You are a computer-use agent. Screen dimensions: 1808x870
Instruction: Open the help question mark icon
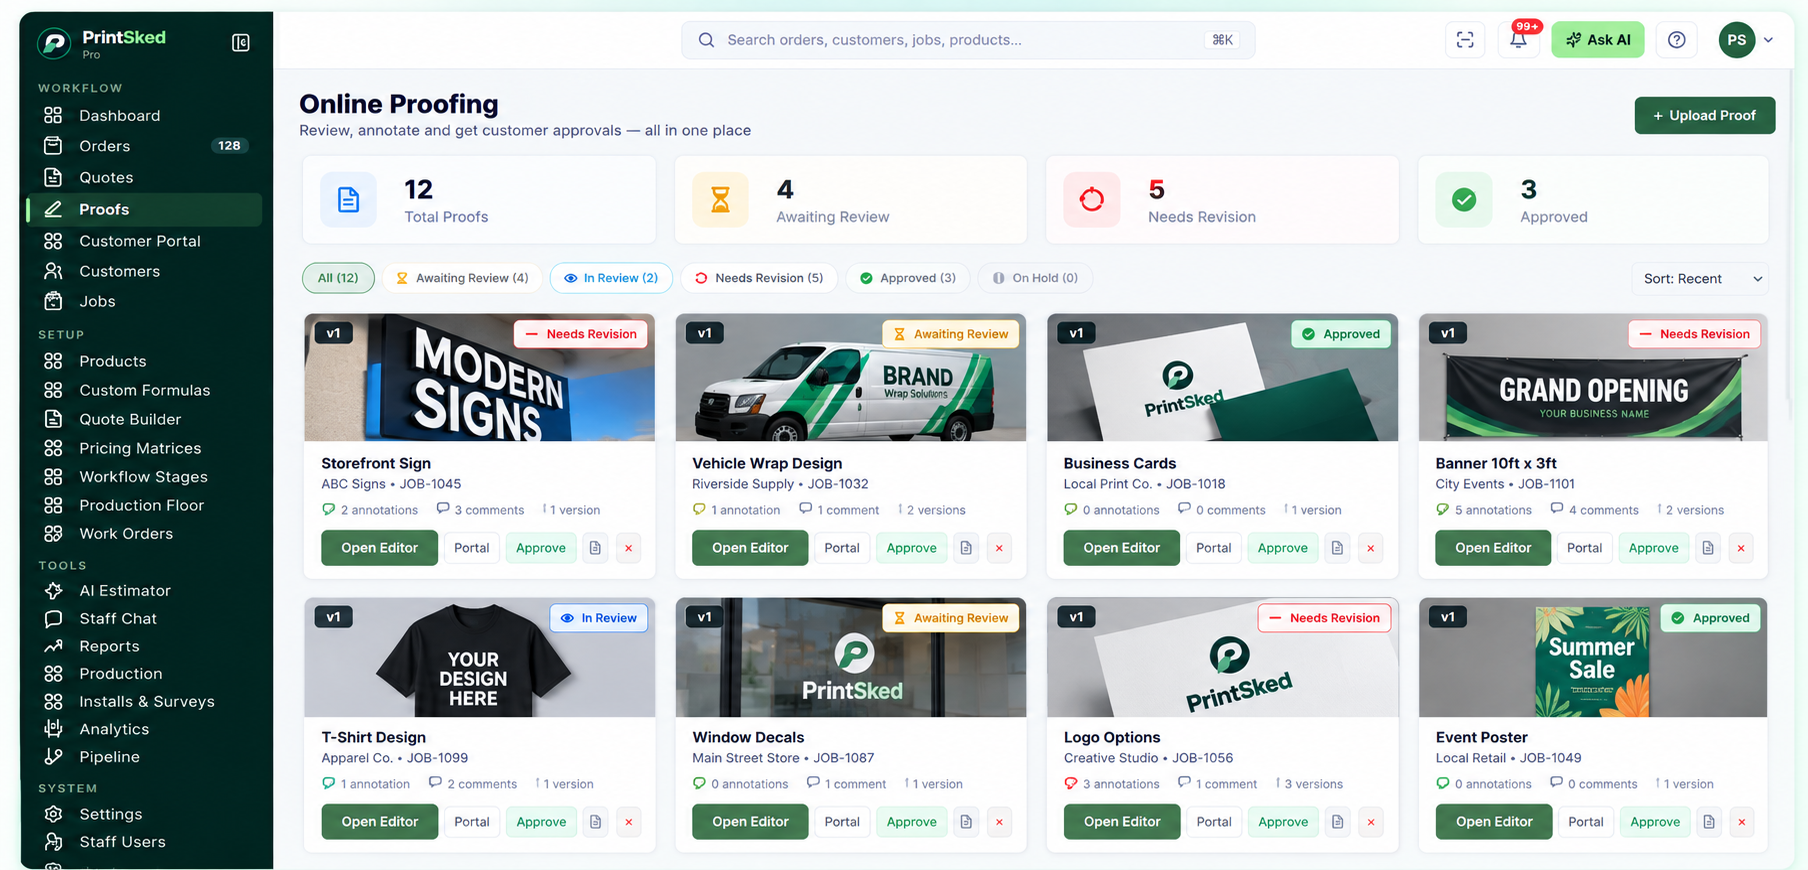1677,40
